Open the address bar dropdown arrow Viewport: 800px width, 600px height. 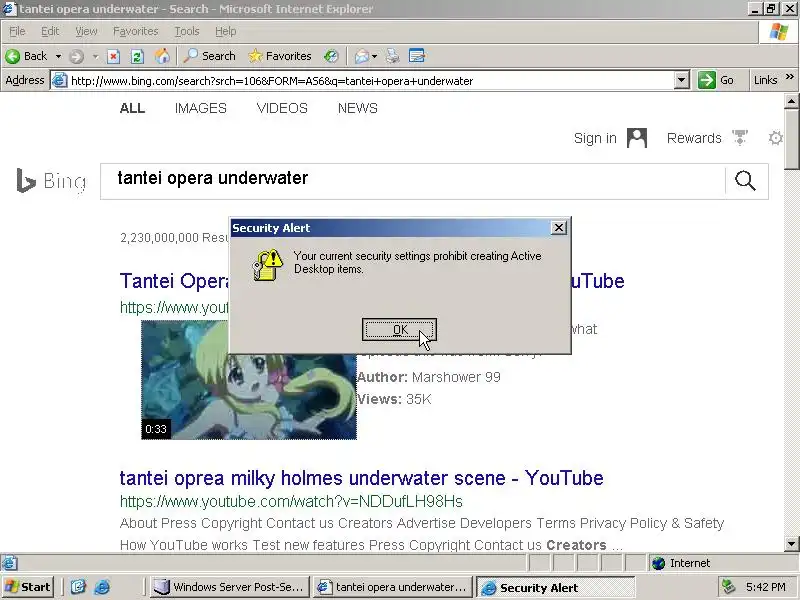[x=682, y=80]
